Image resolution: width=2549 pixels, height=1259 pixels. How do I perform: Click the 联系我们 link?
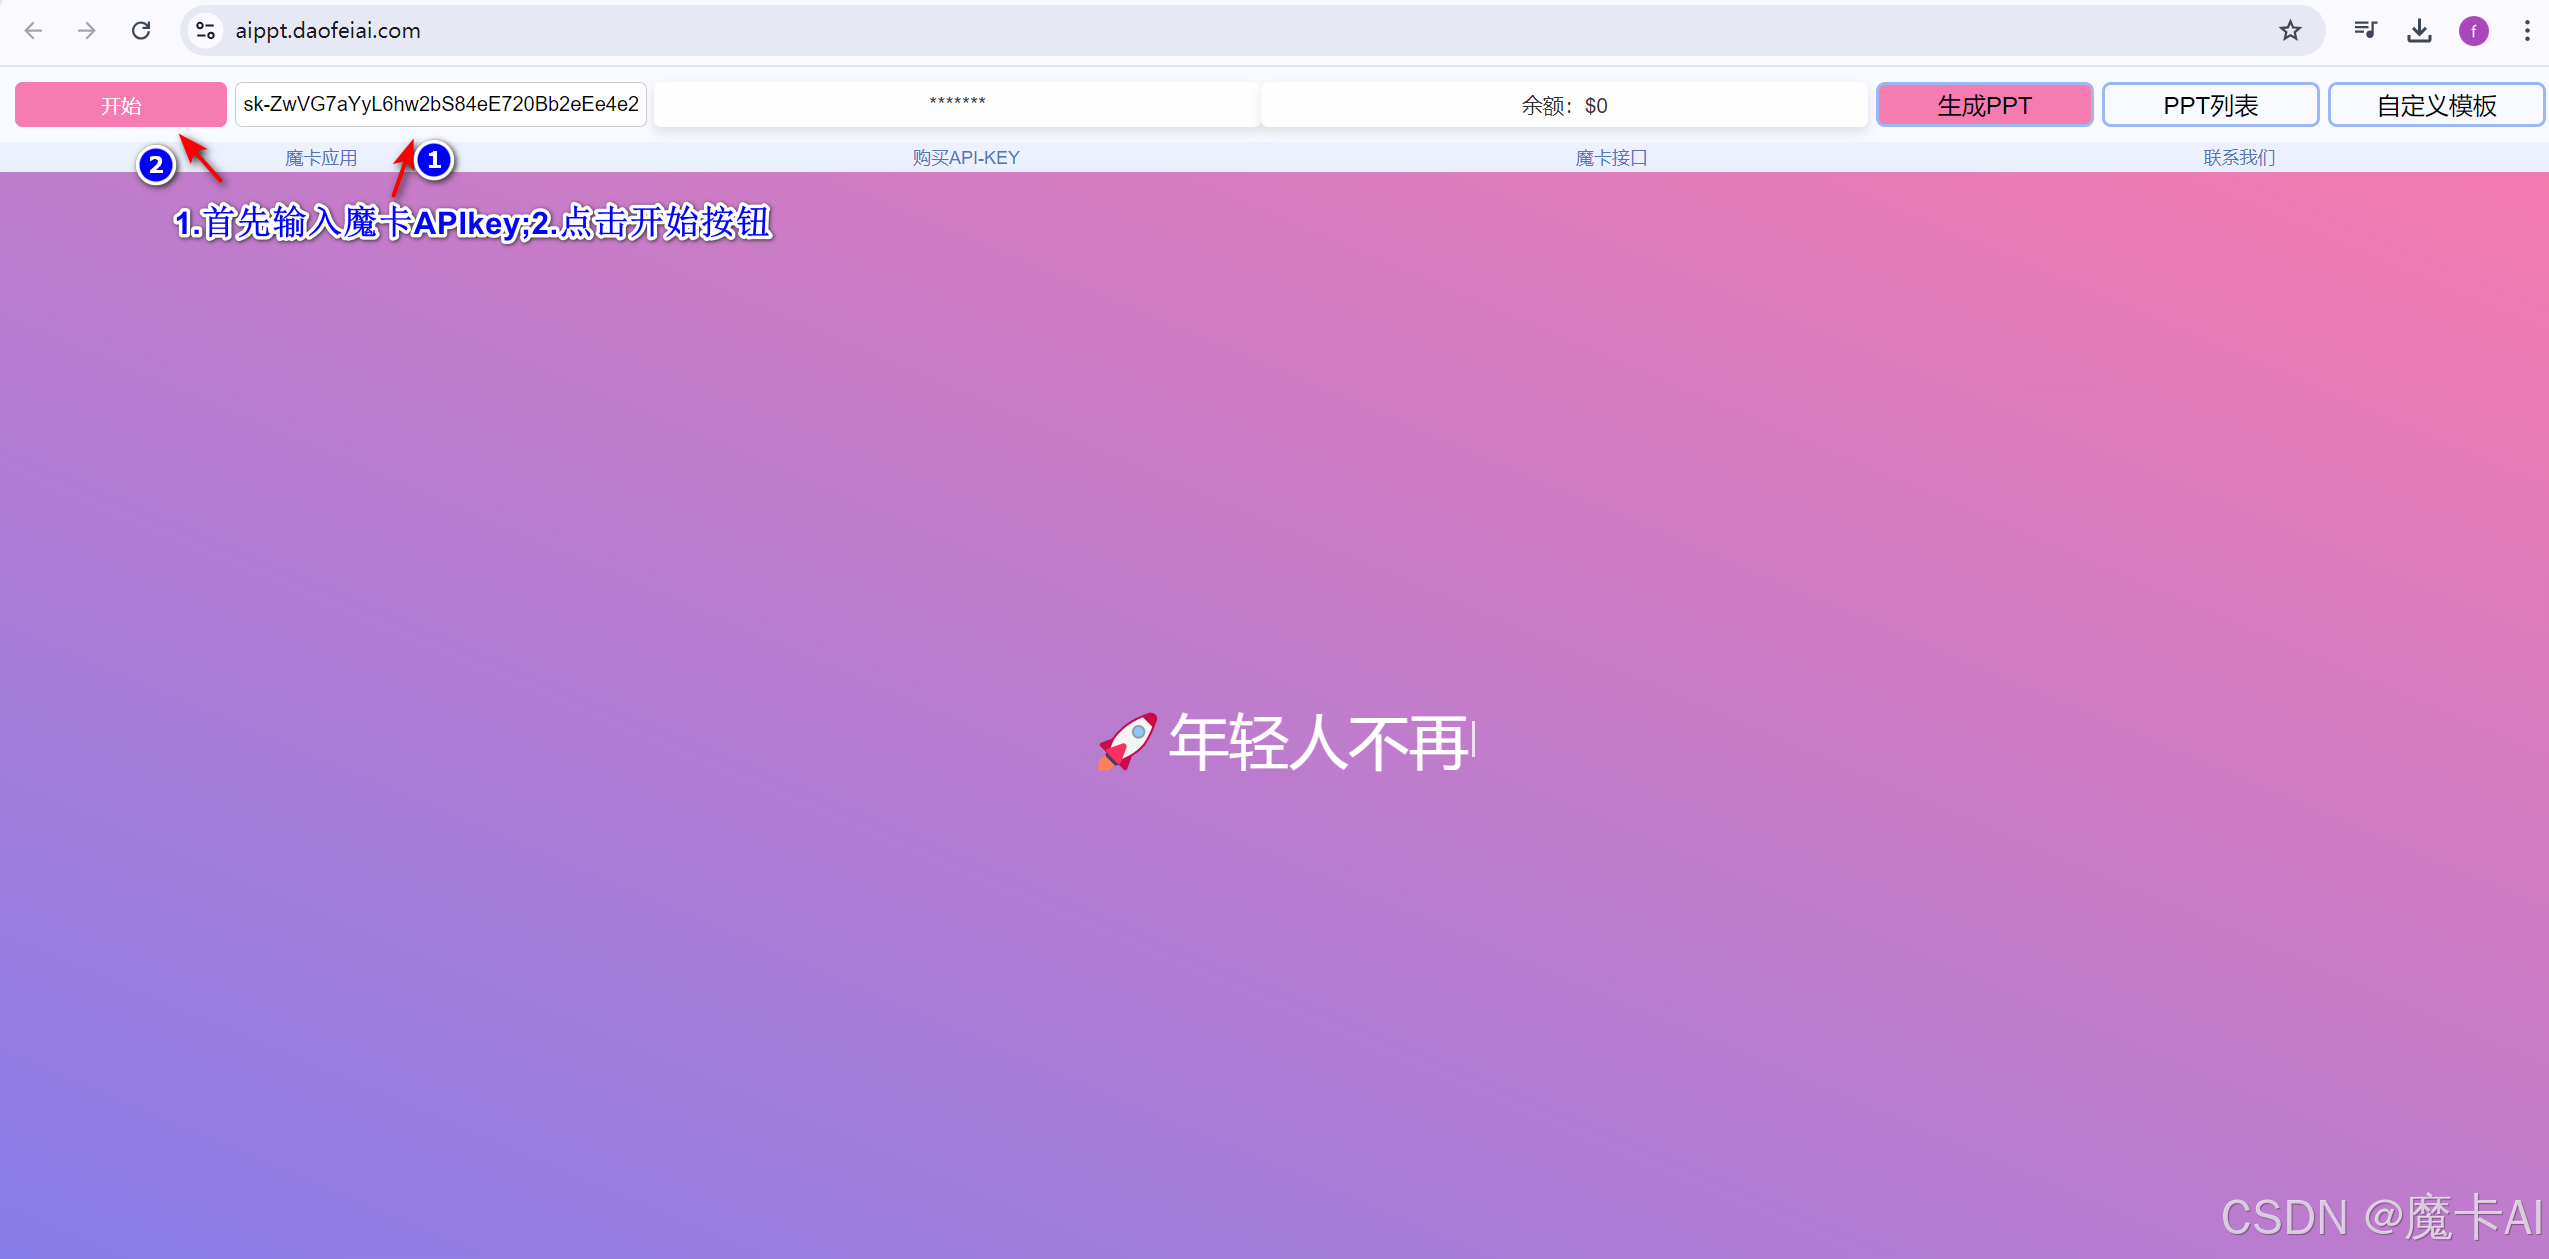(2239, 158)
